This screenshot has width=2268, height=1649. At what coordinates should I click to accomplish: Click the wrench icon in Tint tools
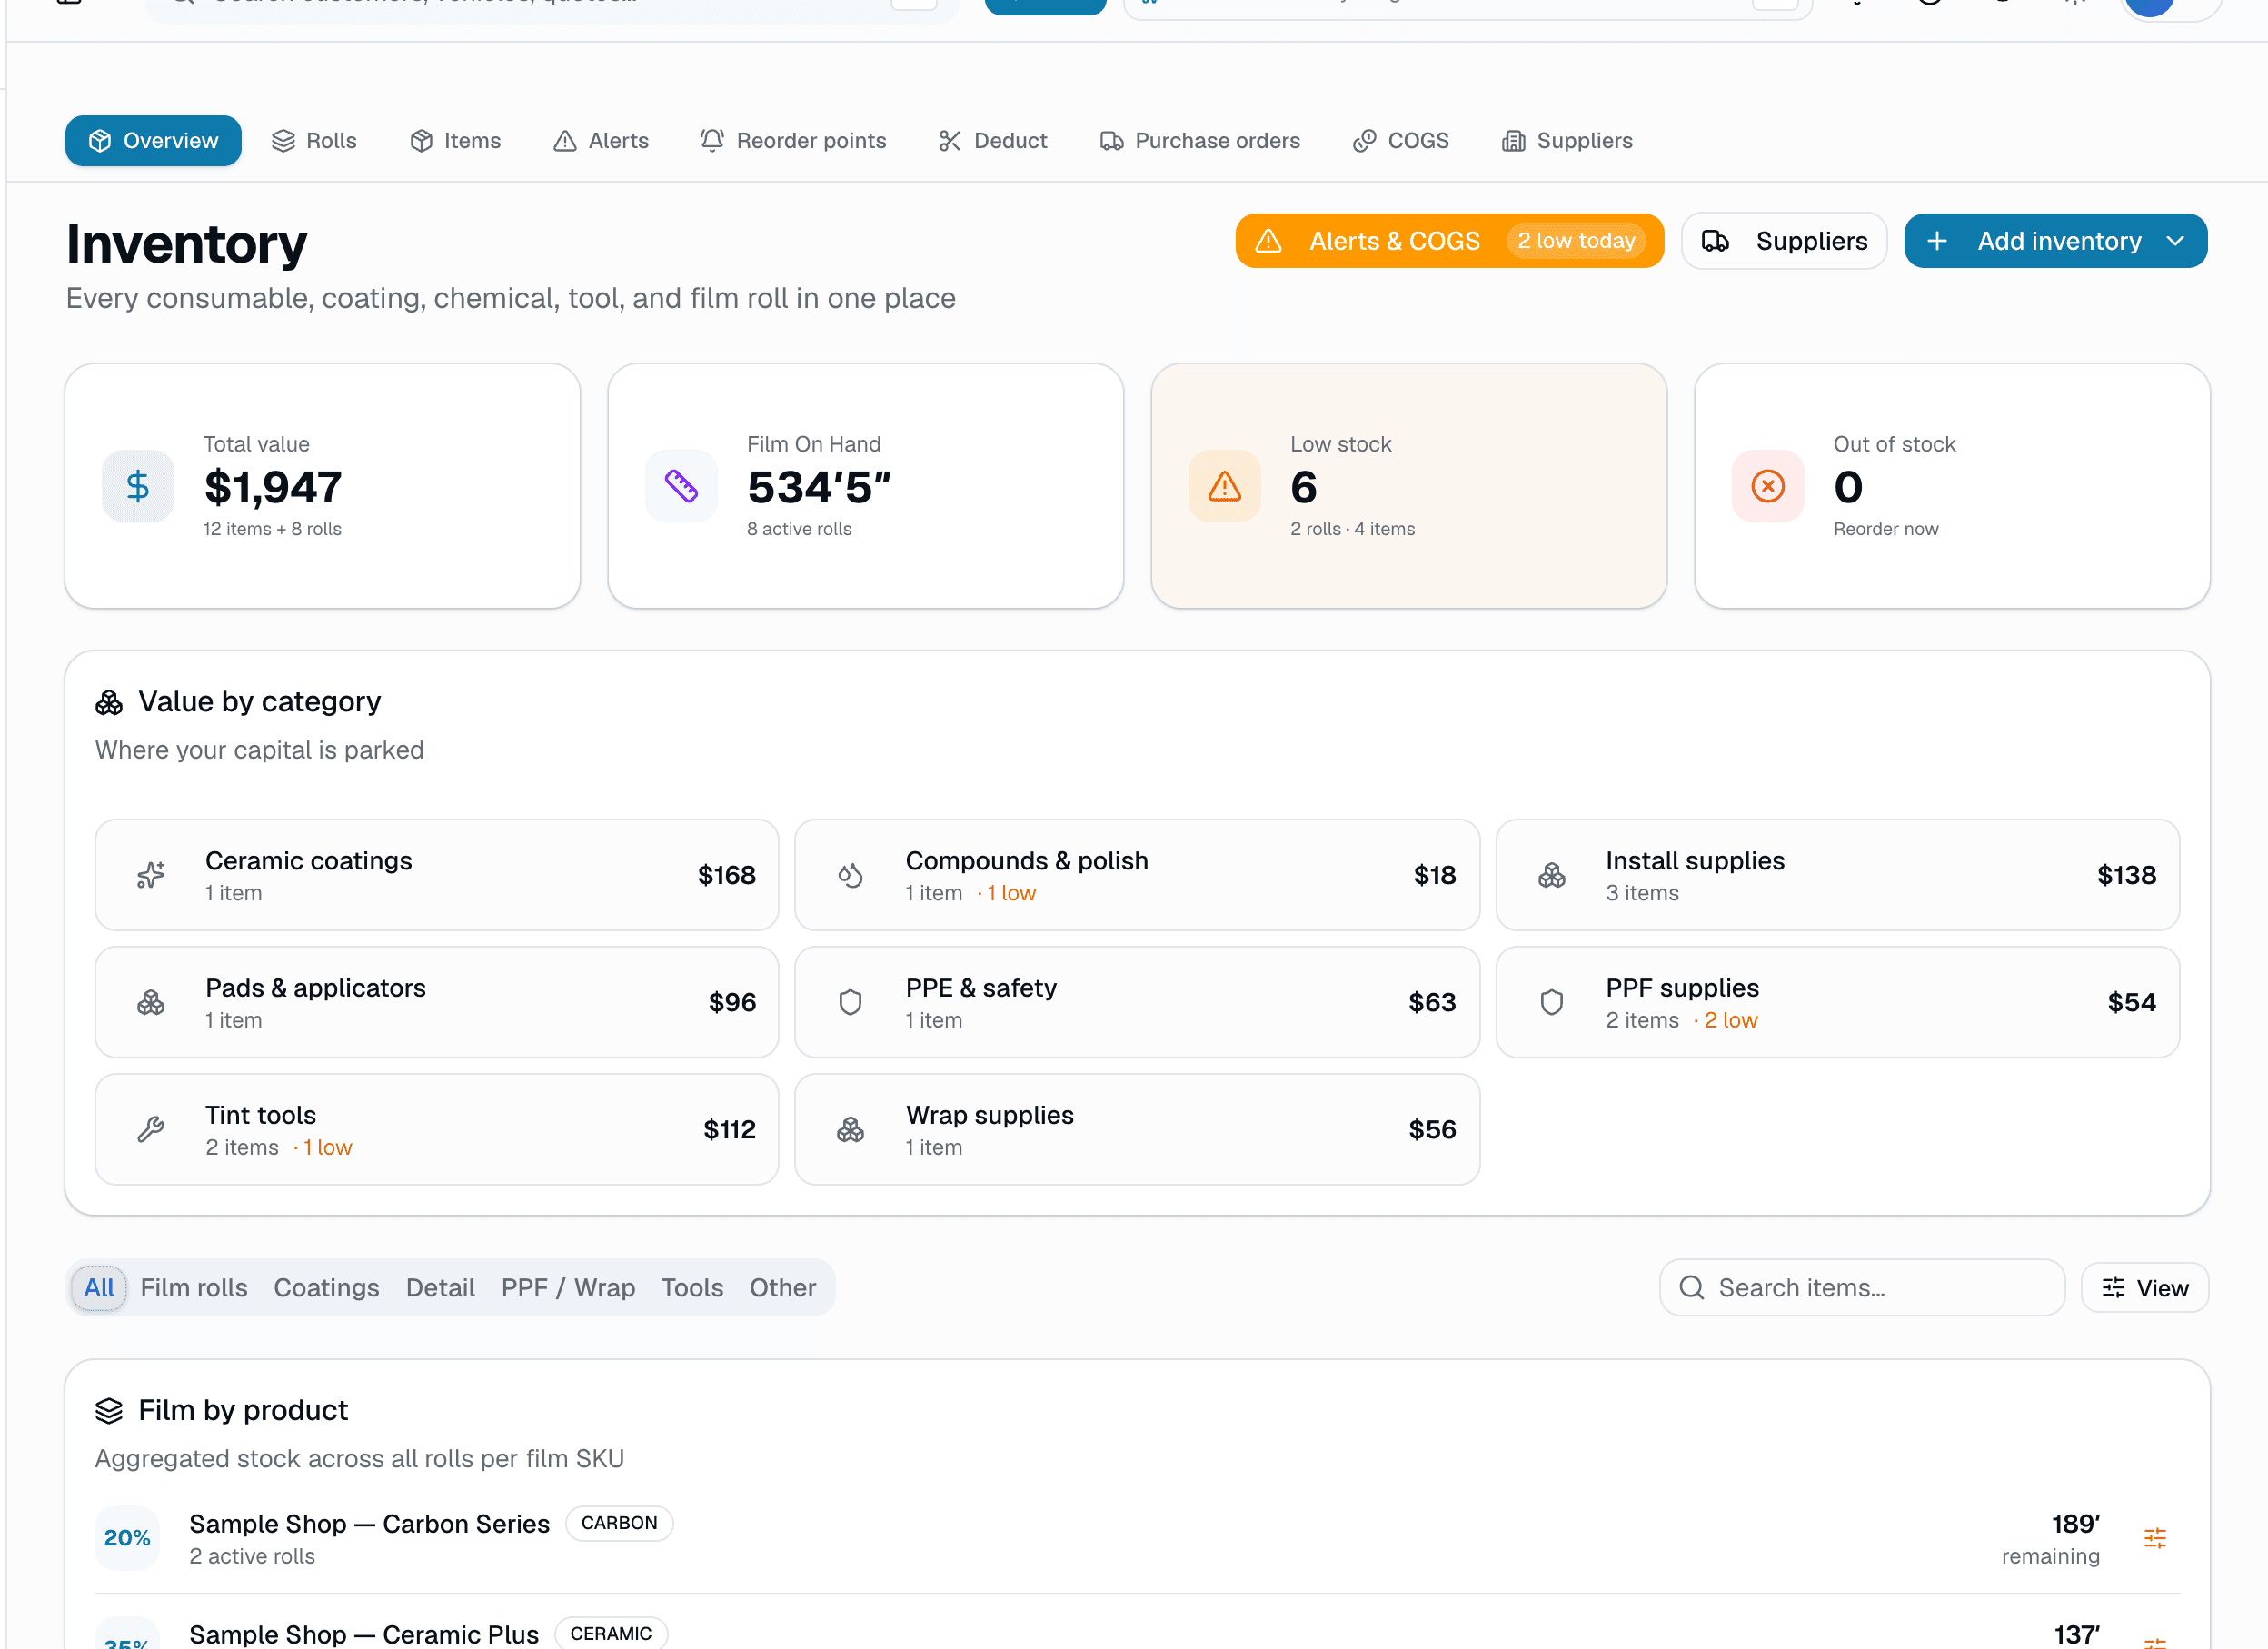point(151,1129)
